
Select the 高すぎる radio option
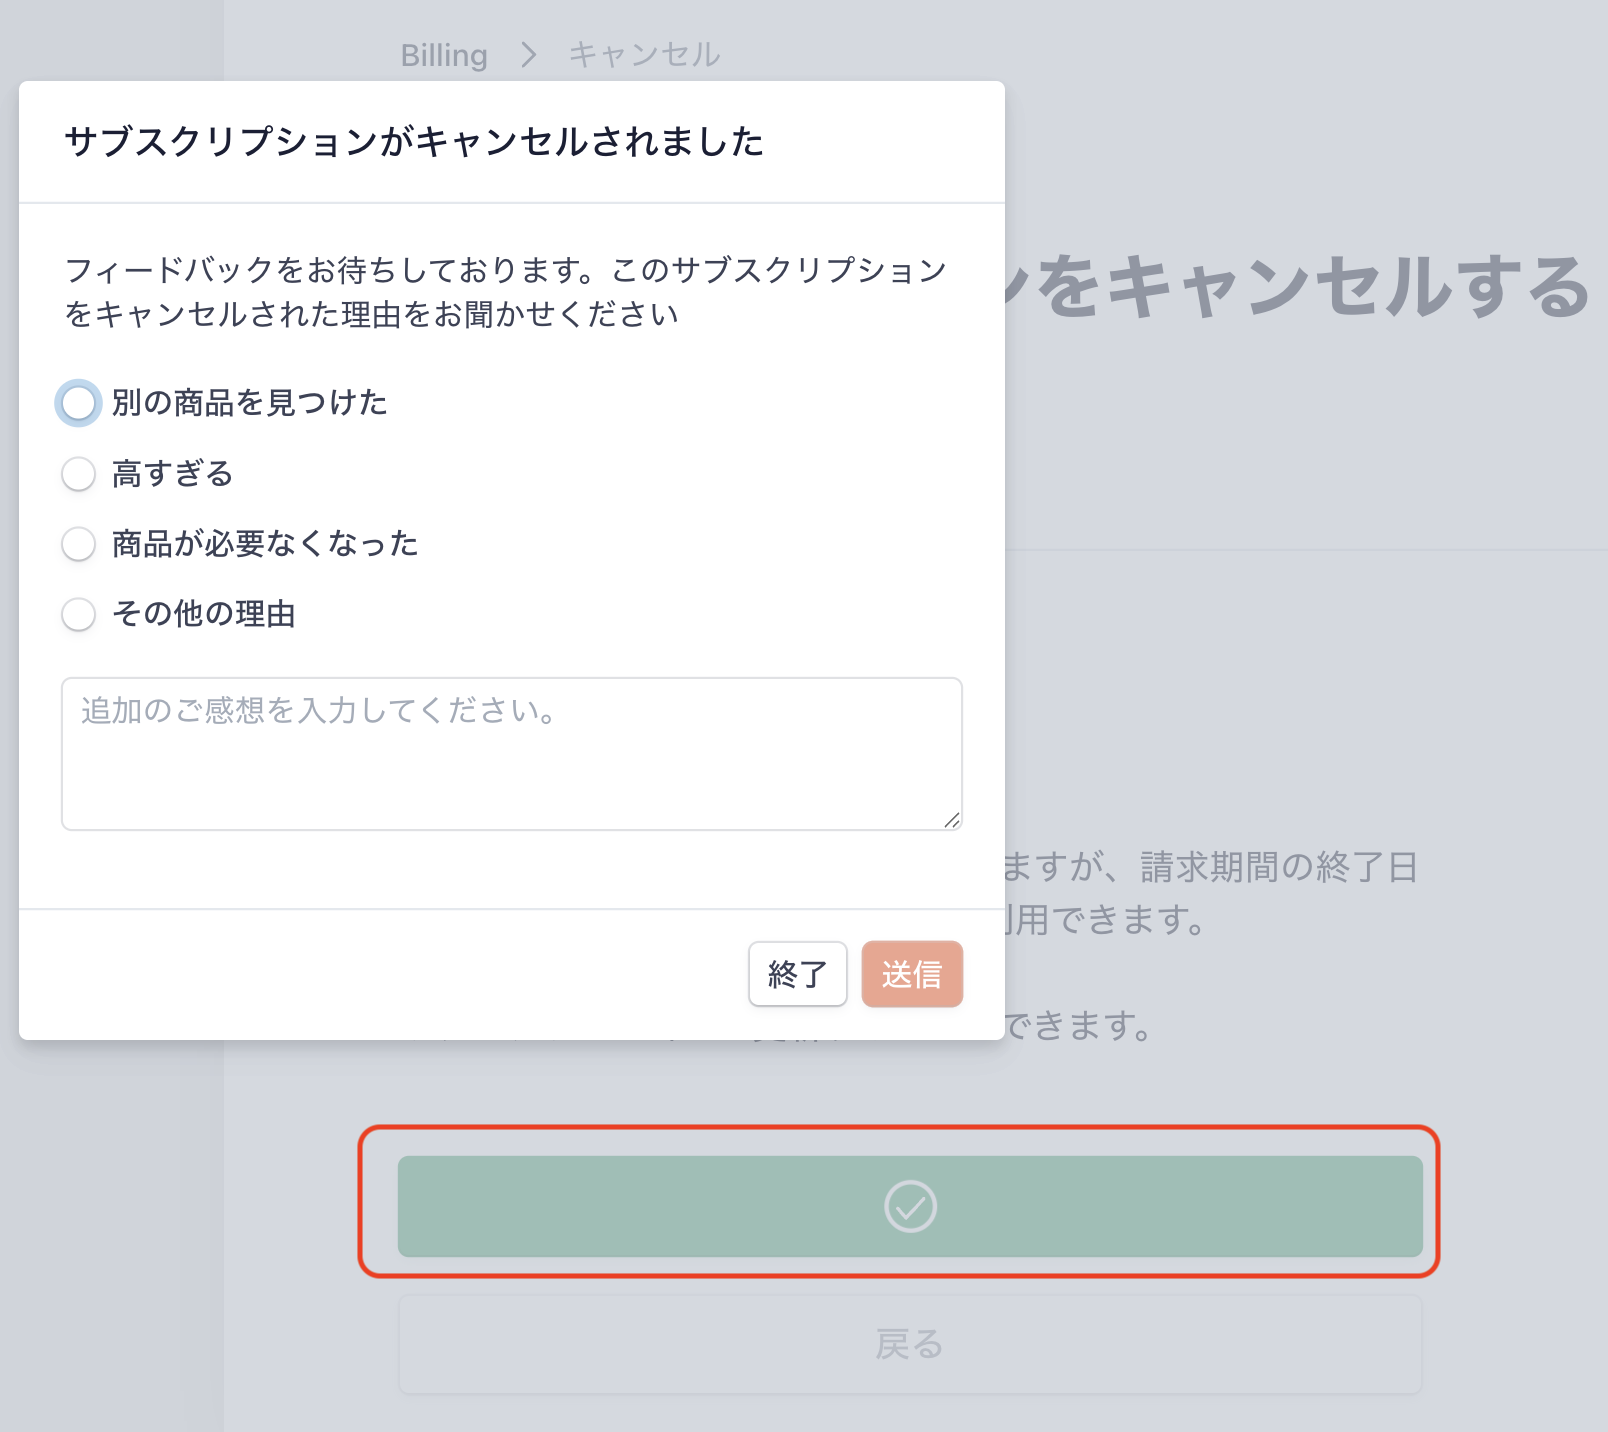click(78, 474)
